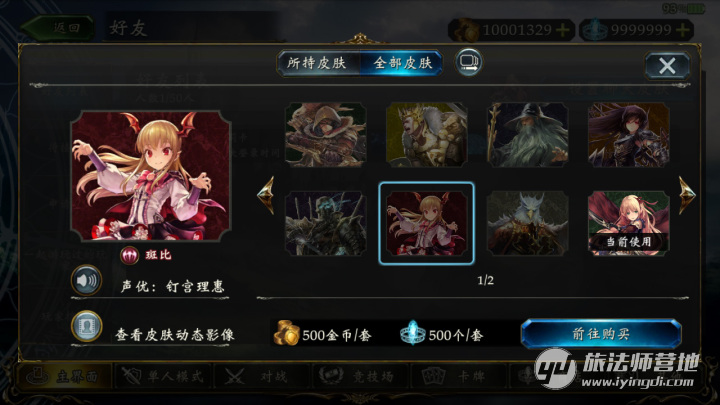Select the griffin skin thumbnail
The height and width of the screenshot is (405, 720).
pyautogui.click(x=528, y=224)
